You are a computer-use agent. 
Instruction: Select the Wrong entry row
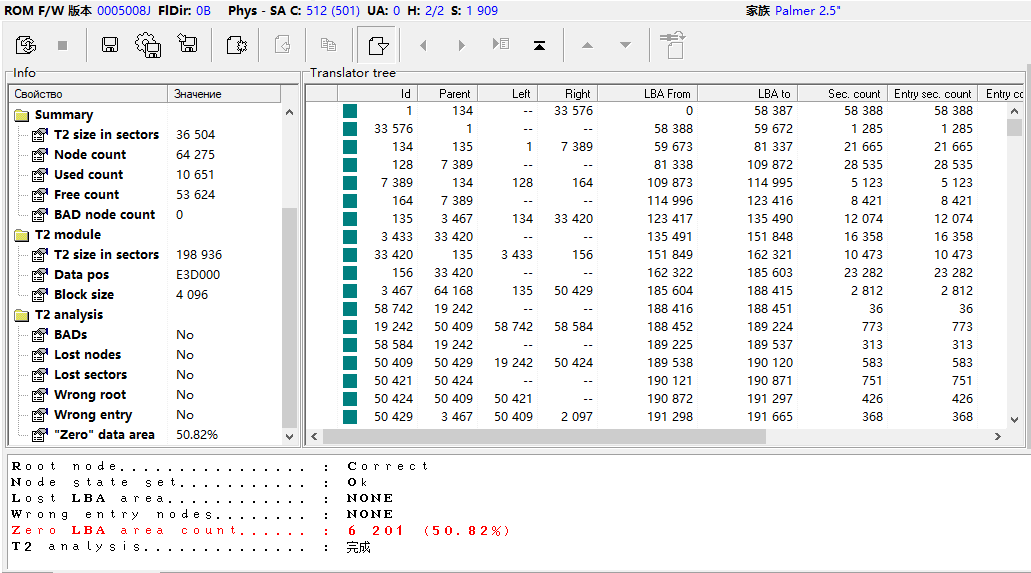pos(146,415)
